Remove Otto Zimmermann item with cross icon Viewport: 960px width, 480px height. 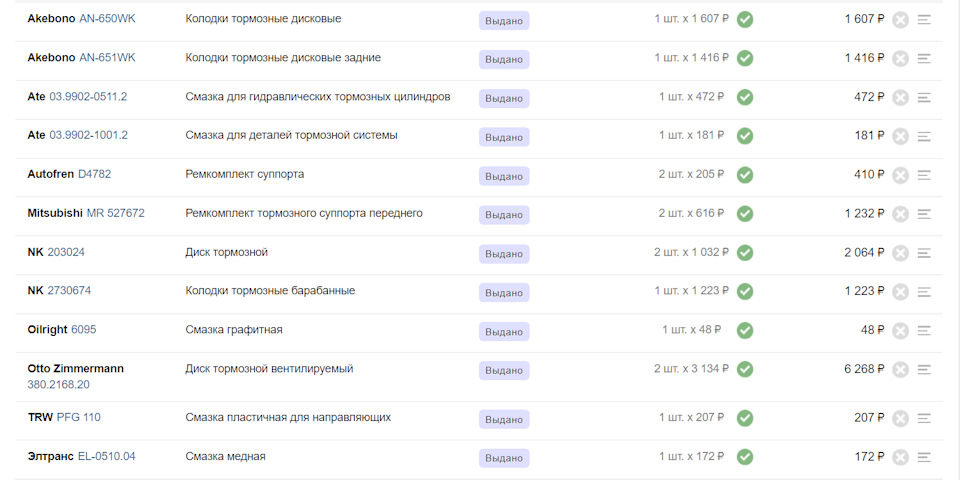click(900, 369)
